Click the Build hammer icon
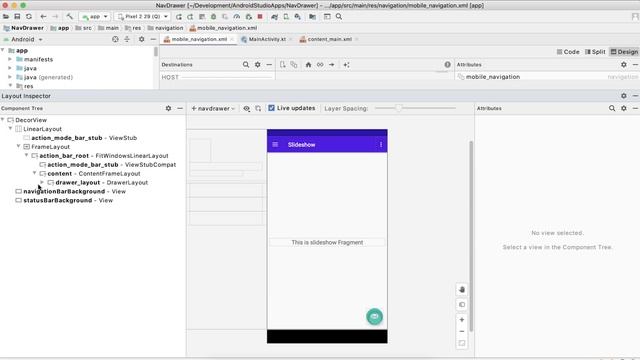Screen dimensions: 640x360 coord(70,17)
